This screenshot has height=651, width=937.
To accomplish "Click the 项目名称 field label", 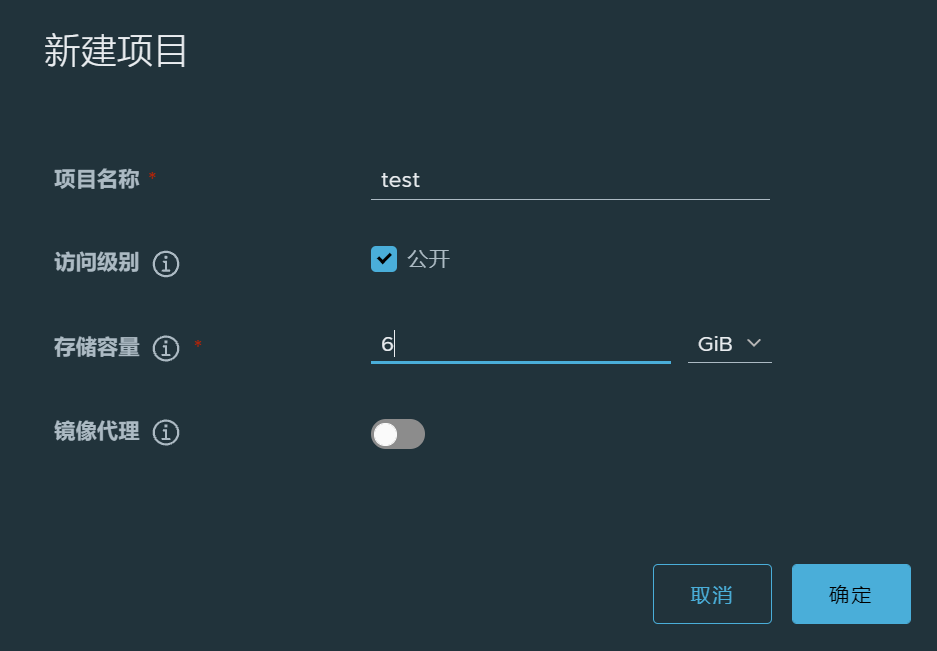I will 97,179.
